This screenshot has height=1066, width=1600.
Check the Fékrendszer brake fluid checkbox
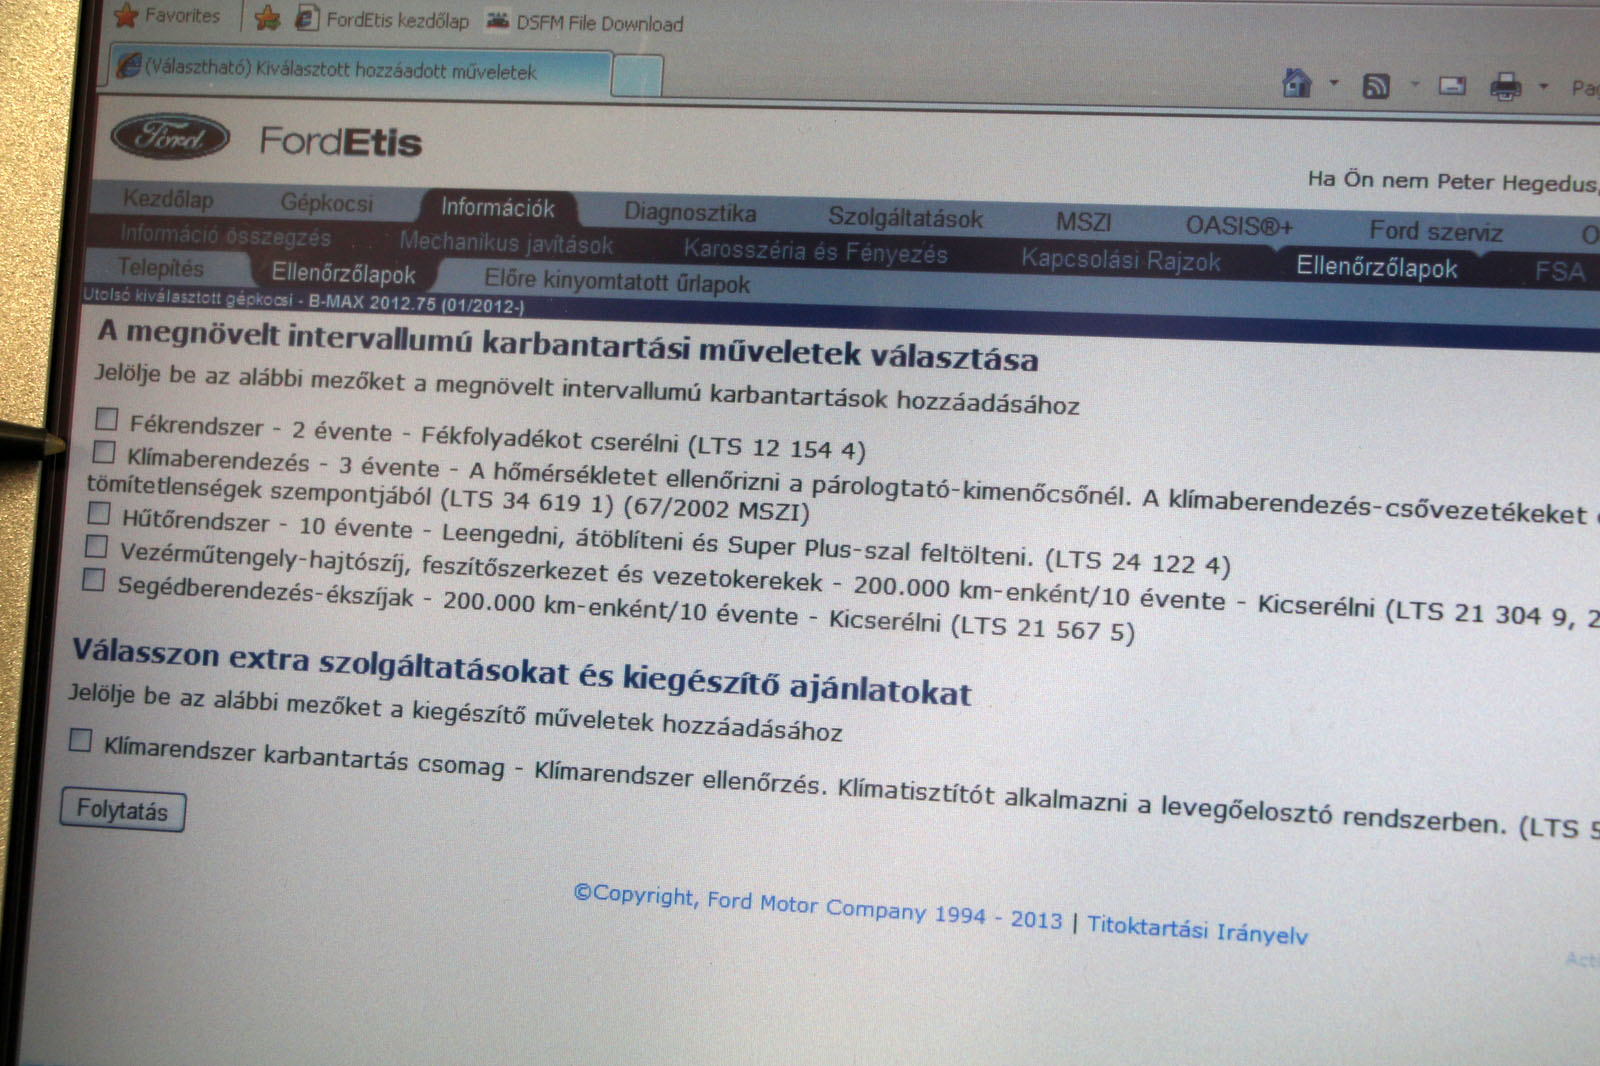click(x=107, y=419)
